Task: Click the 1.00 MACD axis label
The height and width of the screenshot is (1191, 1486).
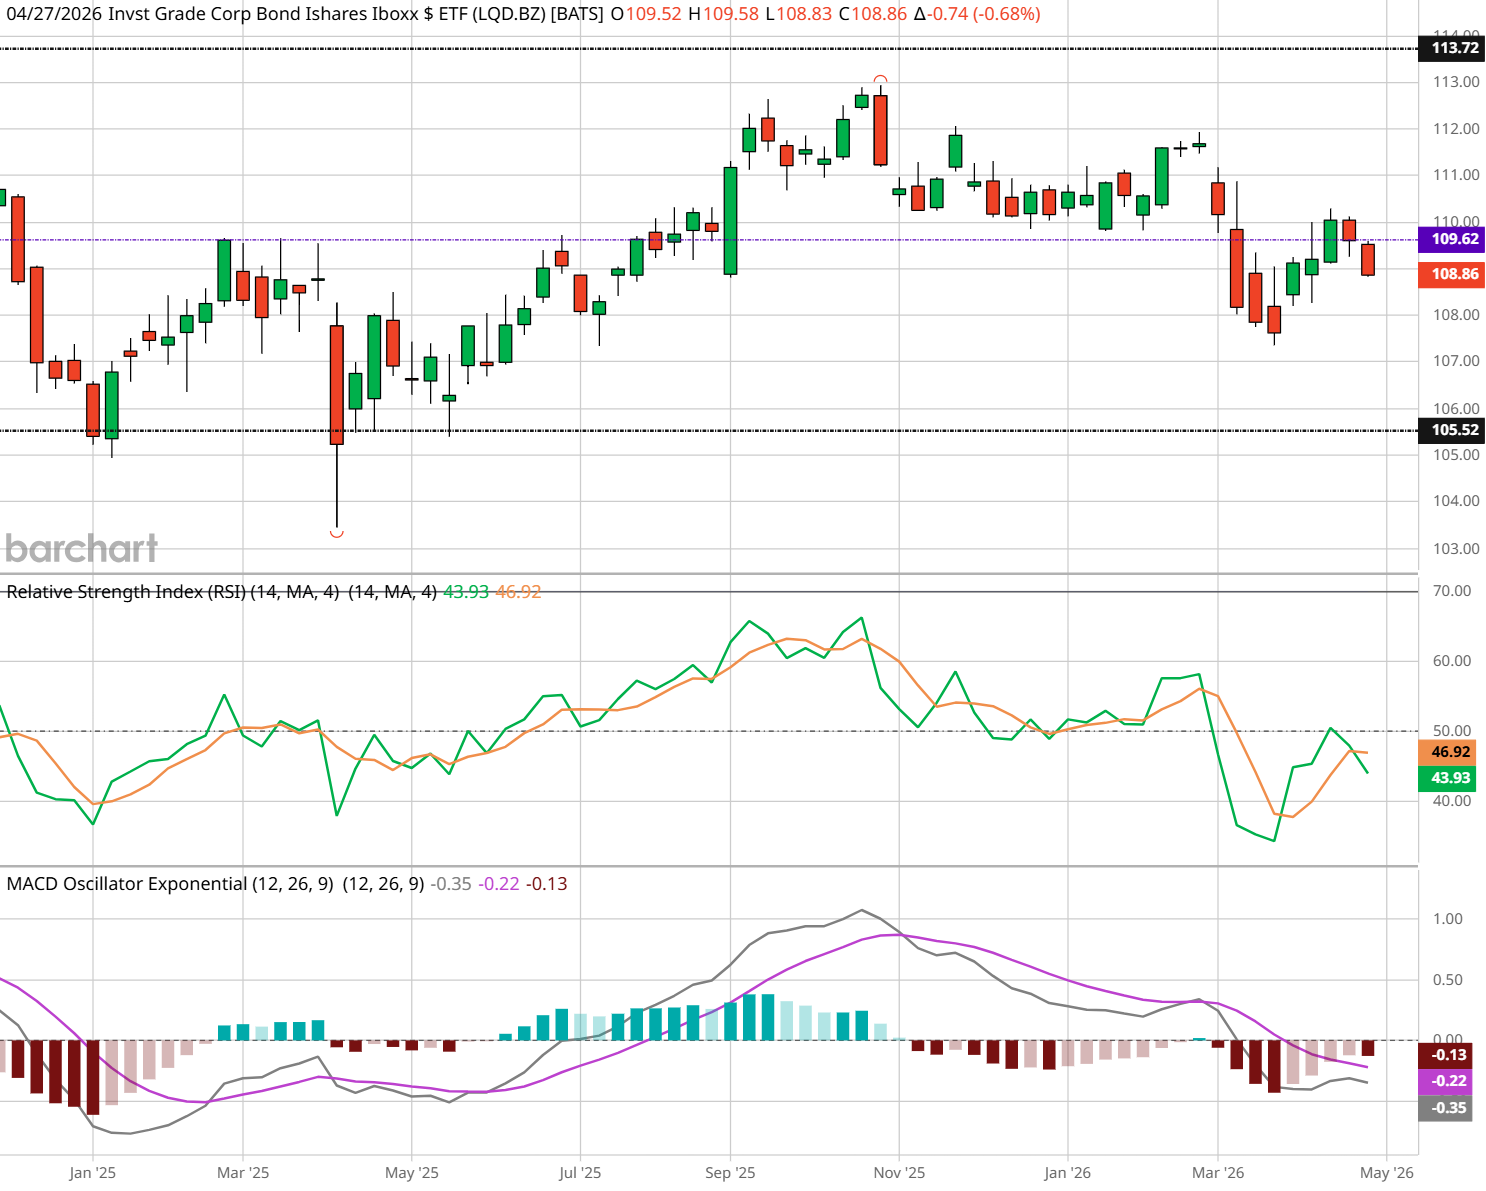Action: 1448,919
